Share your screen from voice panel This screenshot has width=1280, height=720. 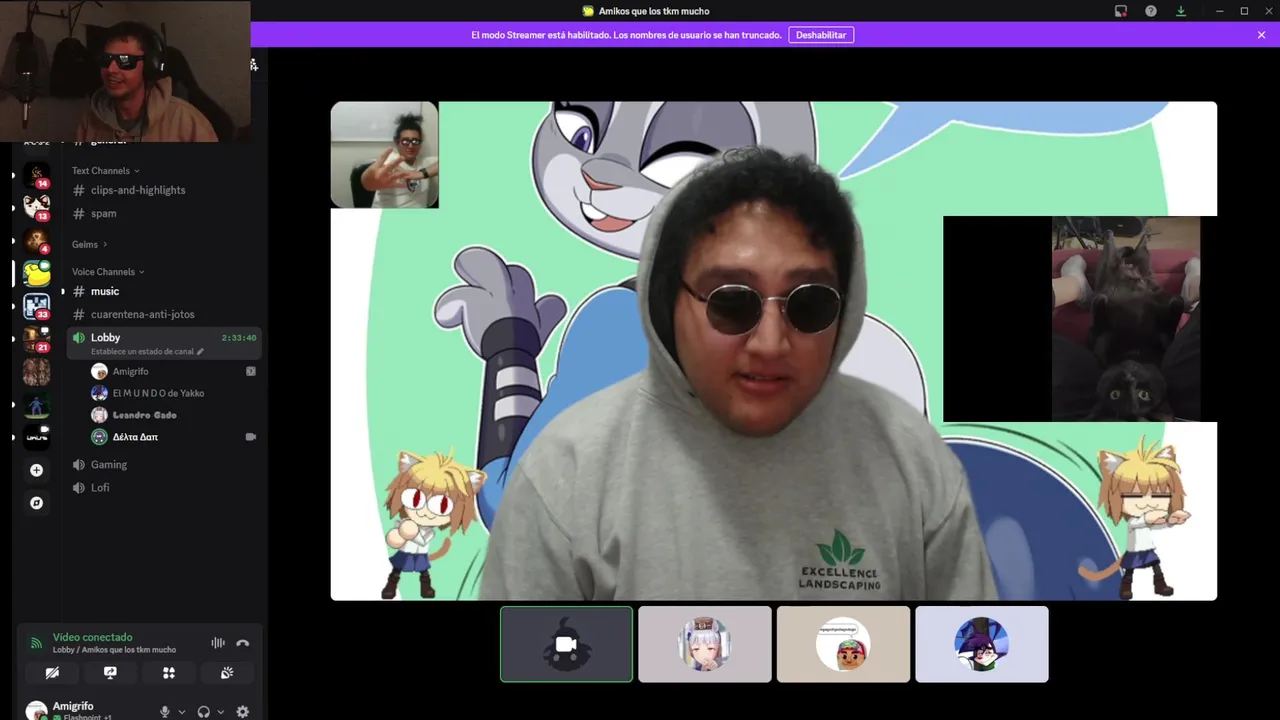tap(110, 673)
